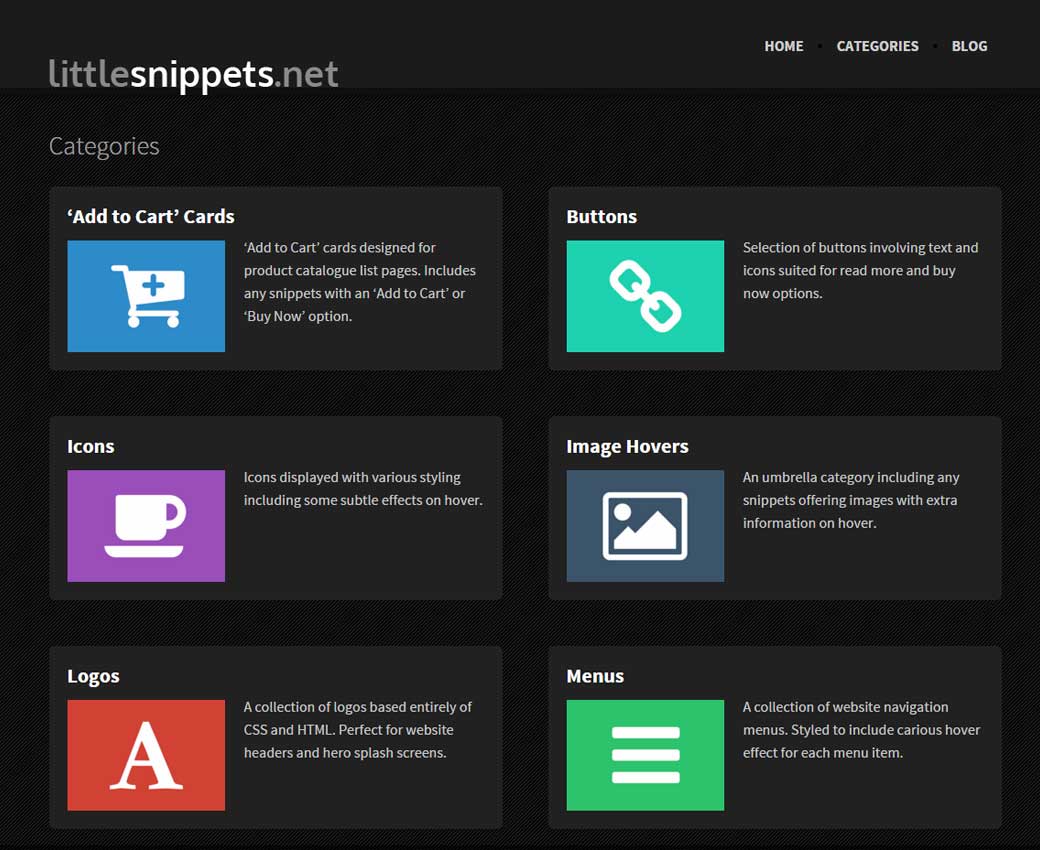The image size is (1040, 850).
Task: Go to the Home nav item
Action: (783, 46)
